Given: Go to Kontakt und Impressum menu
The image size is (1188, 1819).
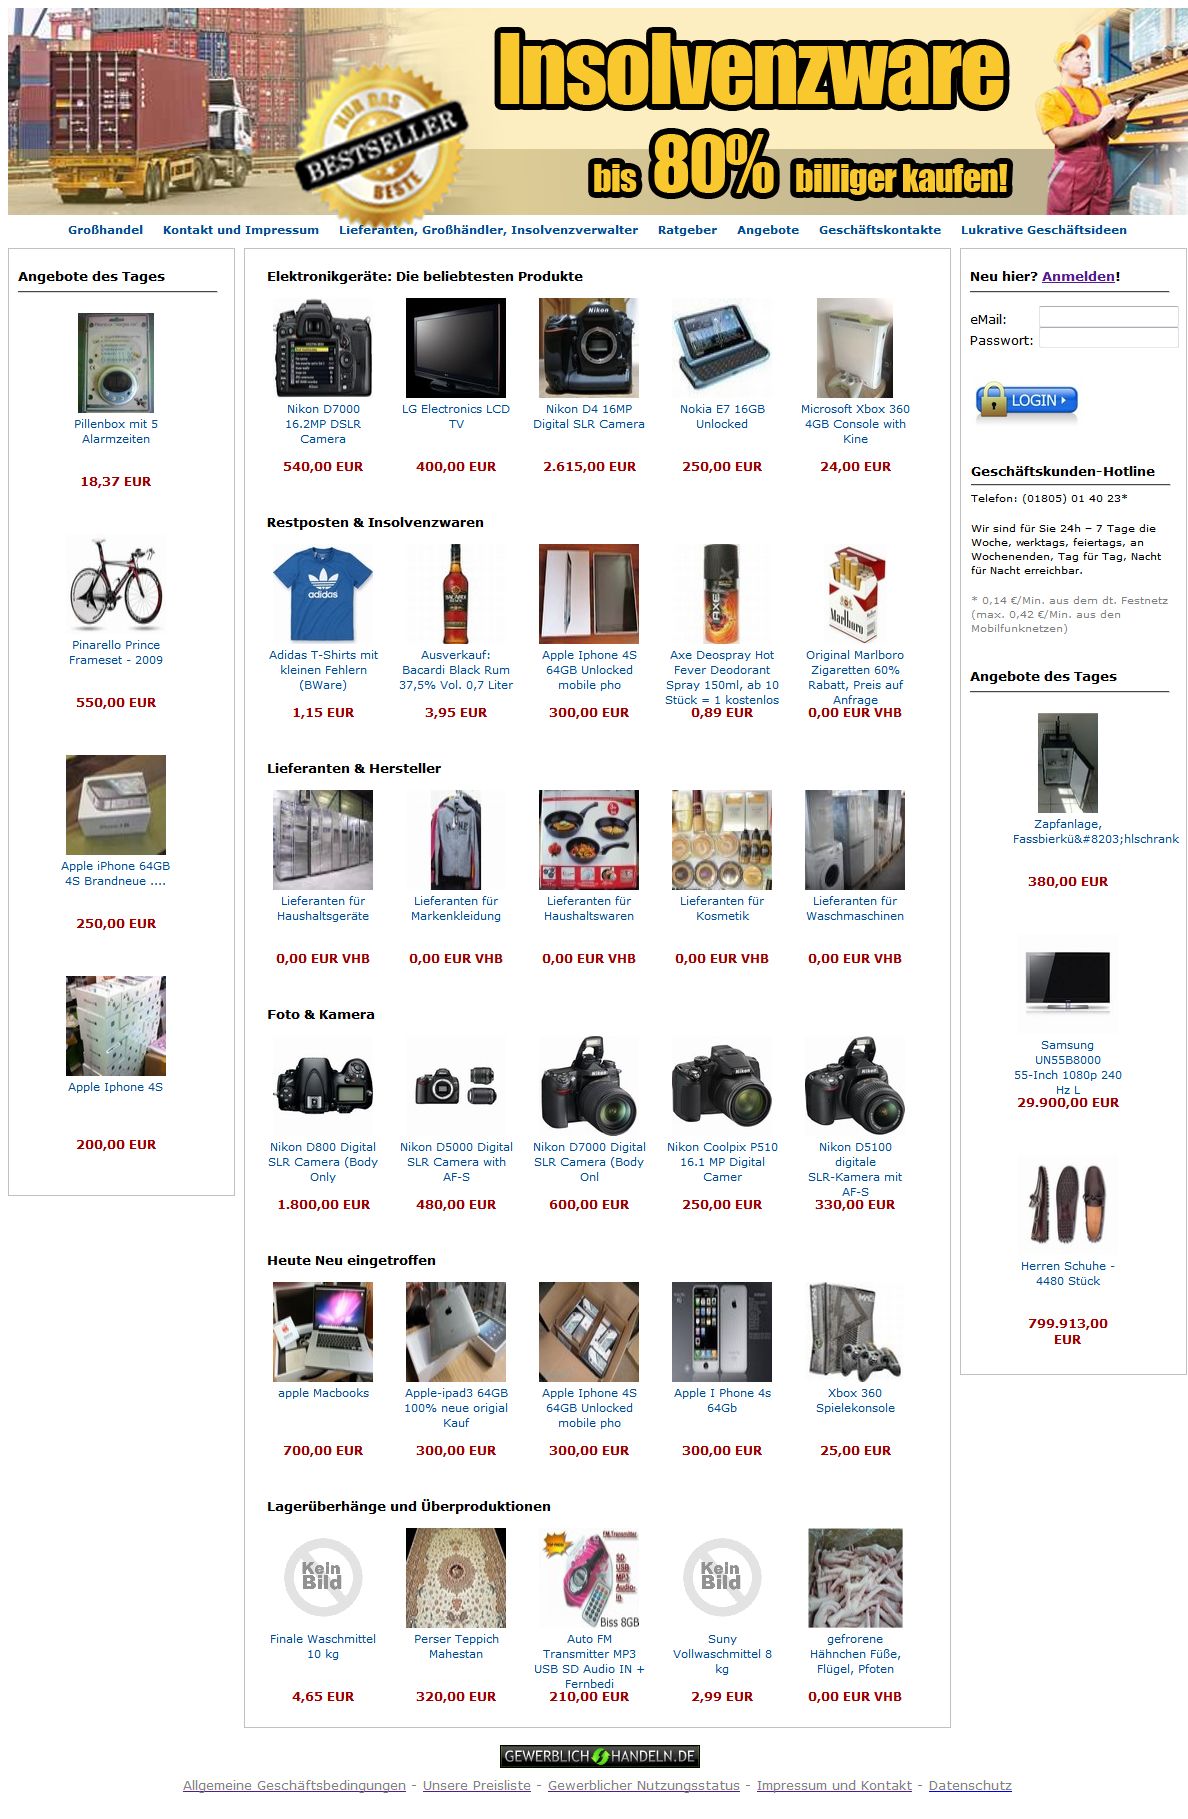Looking at the screenshot, I should 241,230.
